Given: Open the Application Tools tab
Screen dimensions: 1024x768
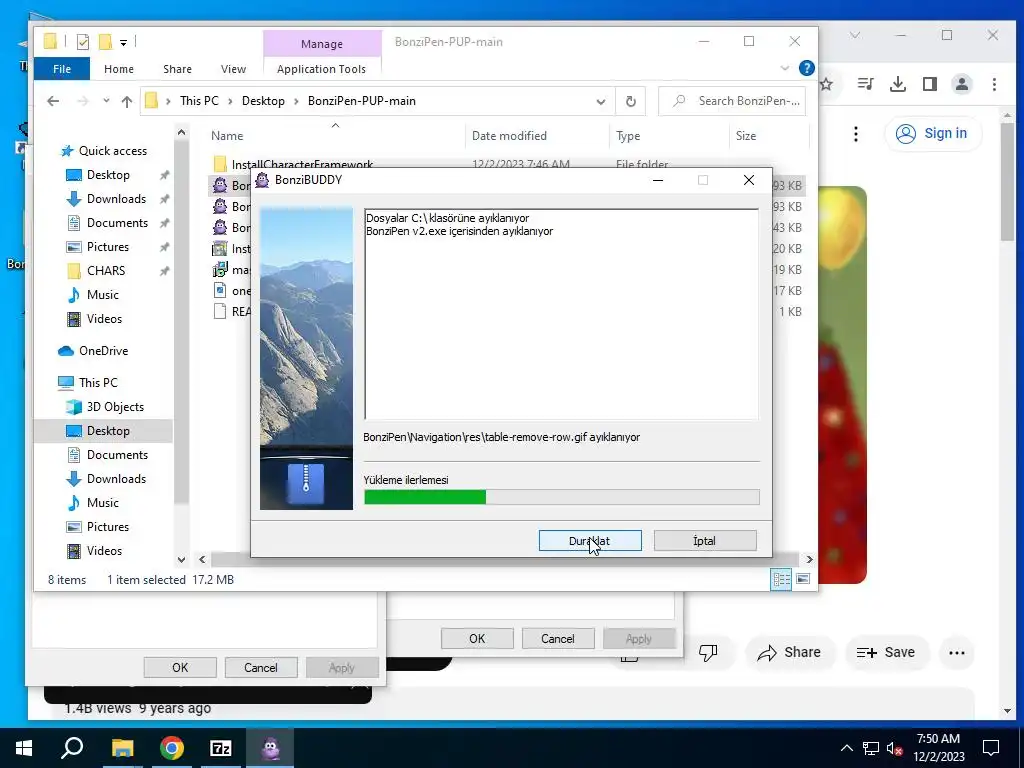Looking at the screenshot, I should tap(321, 69).
